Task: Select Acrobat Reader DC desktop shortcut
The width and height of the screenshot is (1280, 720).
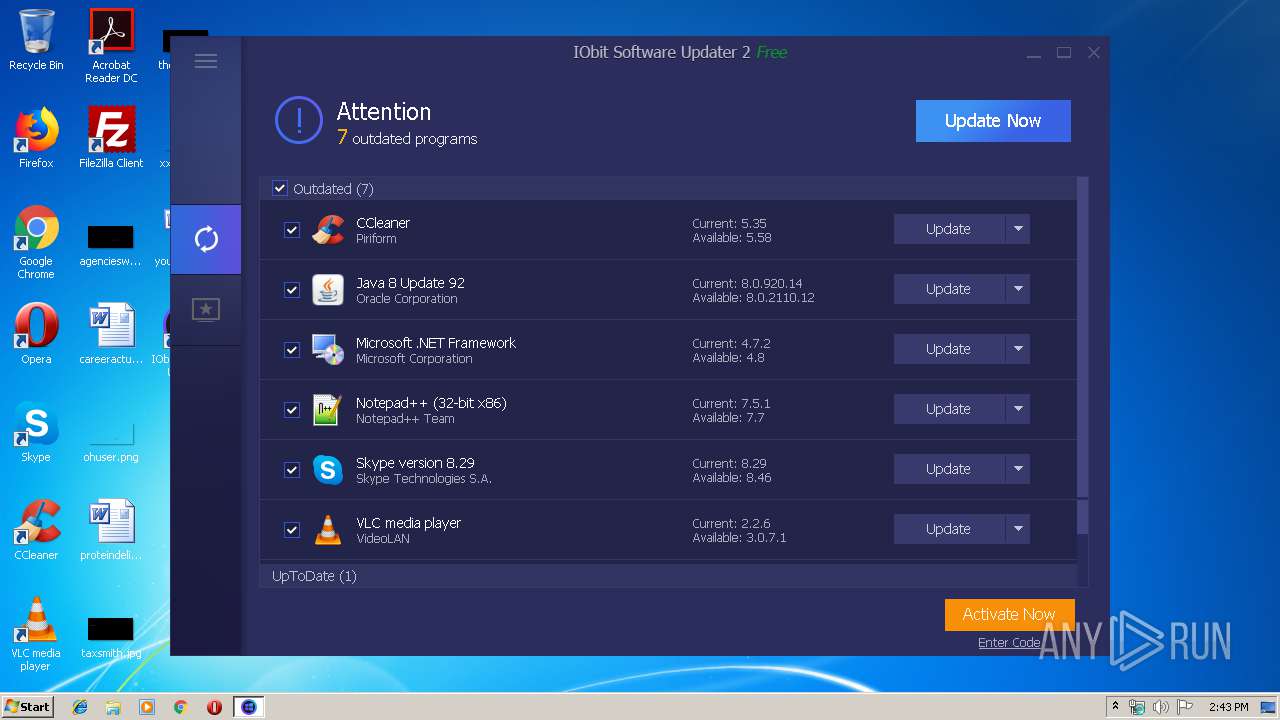Action: [111, 46]
